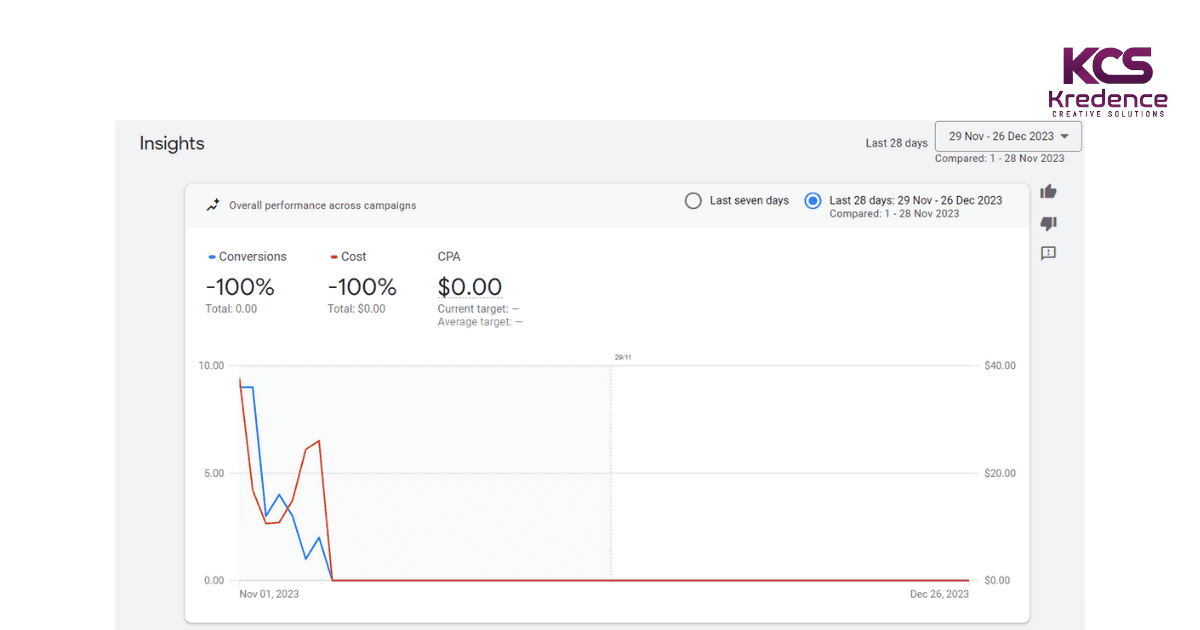1200x630 pixels.
Task: Click the KCS Kredence logo
Action: [1109, 80]
